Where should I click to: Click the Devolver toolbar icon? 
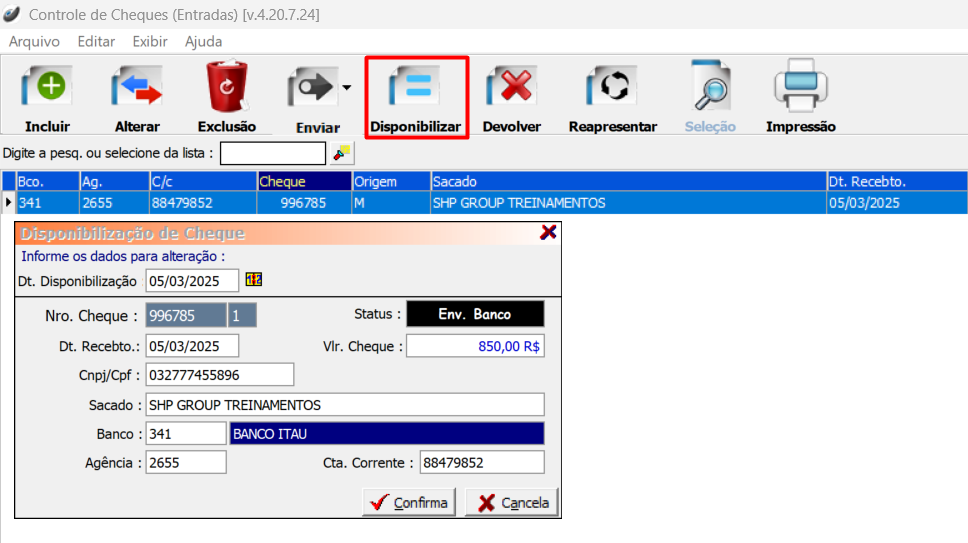(511, 88)
